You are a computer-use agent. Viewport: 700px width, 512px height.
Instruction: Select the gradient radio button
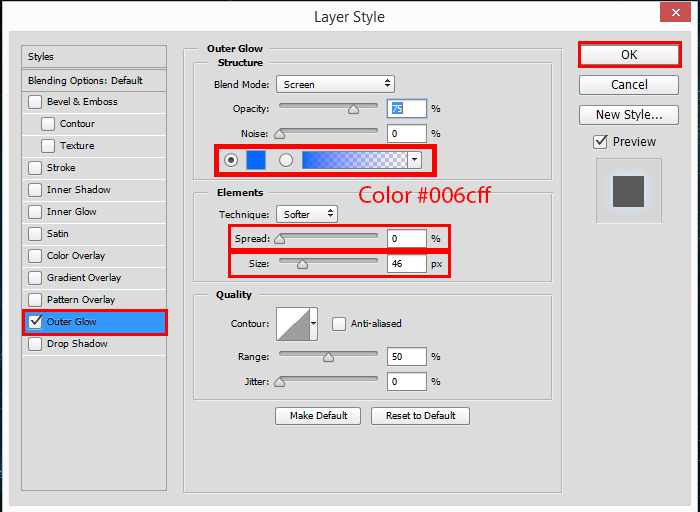click(x=286, y=159)
